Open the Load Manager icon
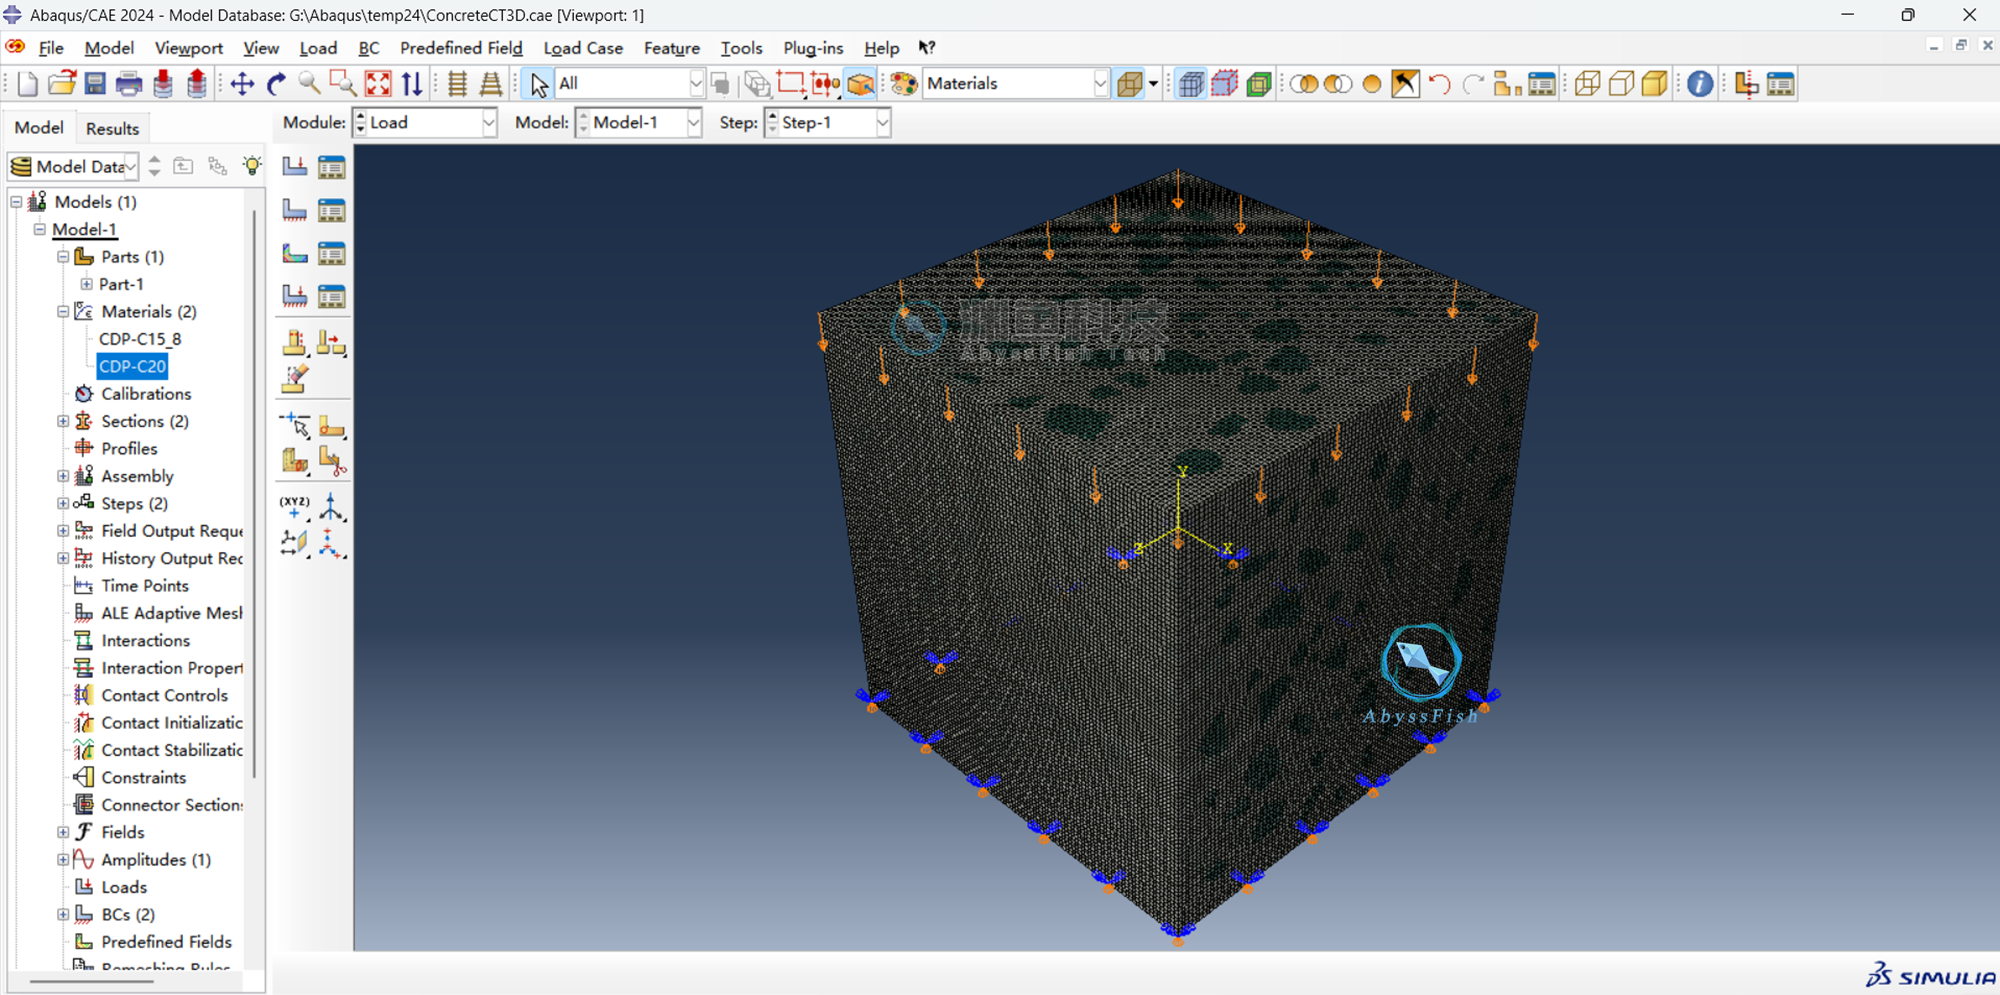The height and width of the screenshot is (995, 2000). (331, 167)
